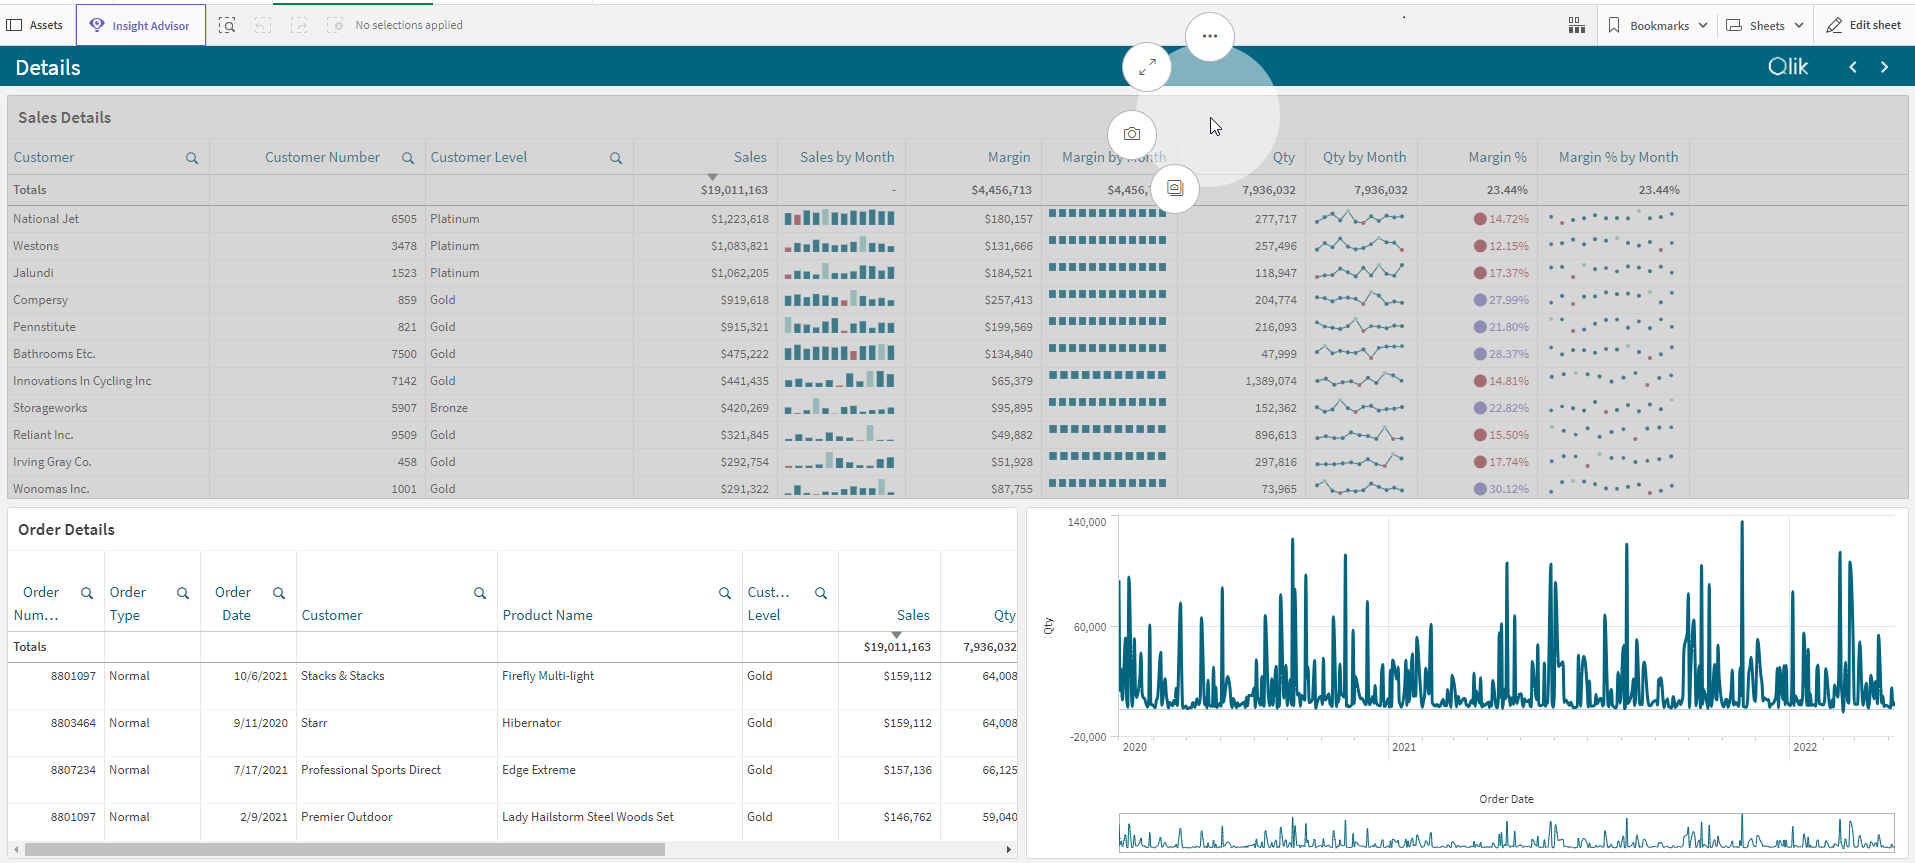Expand the Sheets dropdown
The image size is (1915, 863).
point(1765,25)
